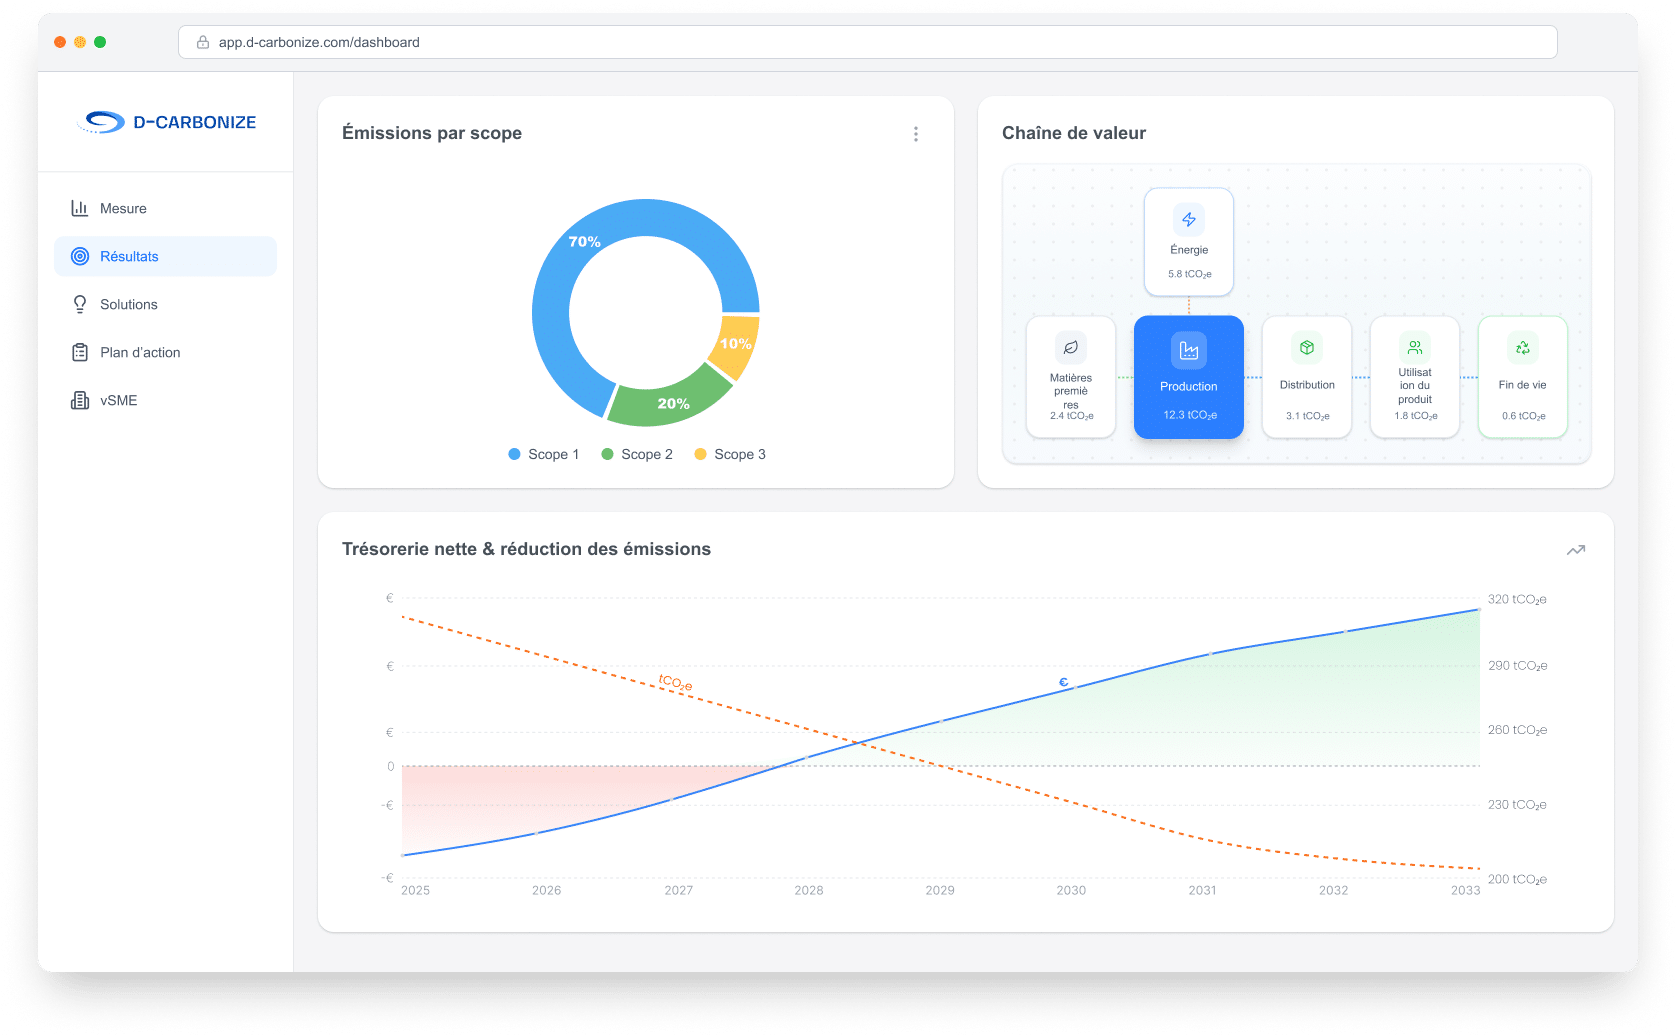Select the Solutions lightbulb icon
The height and width of the screenshot is (1035, 1676).
[x=80, y=304]
